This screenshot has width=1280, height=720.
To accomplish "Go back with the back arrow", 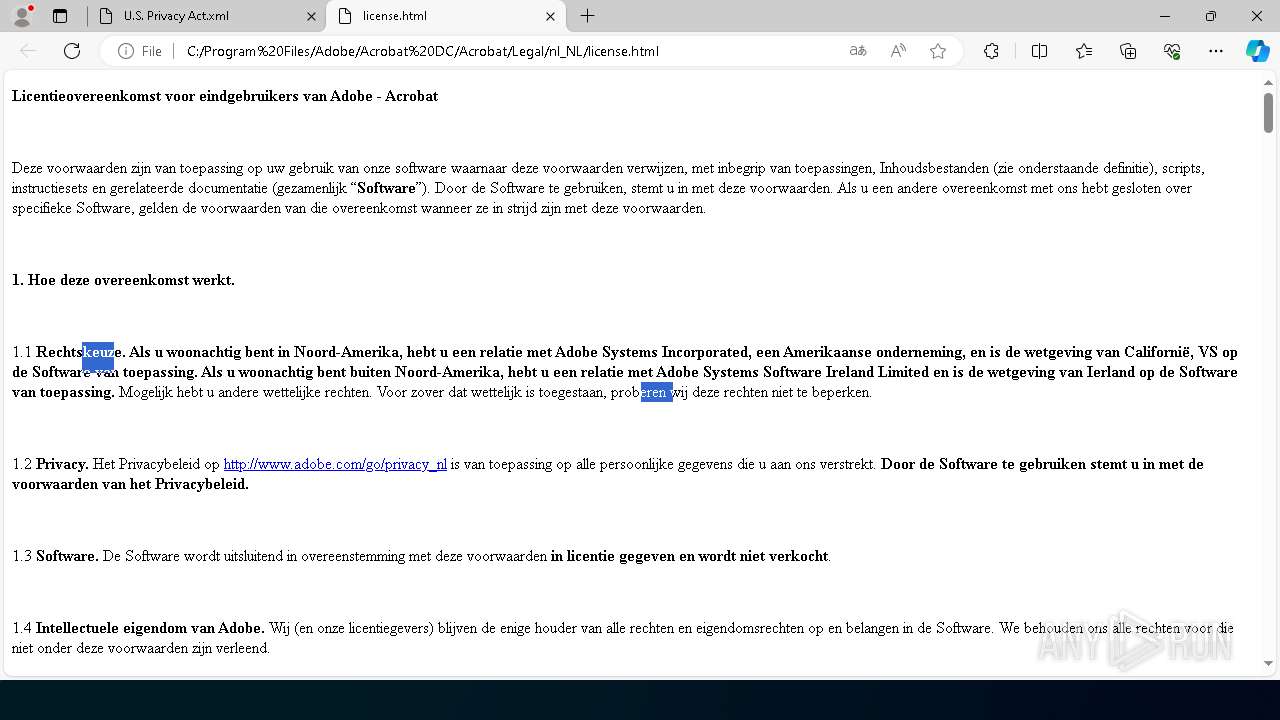I will pos(28,51).
